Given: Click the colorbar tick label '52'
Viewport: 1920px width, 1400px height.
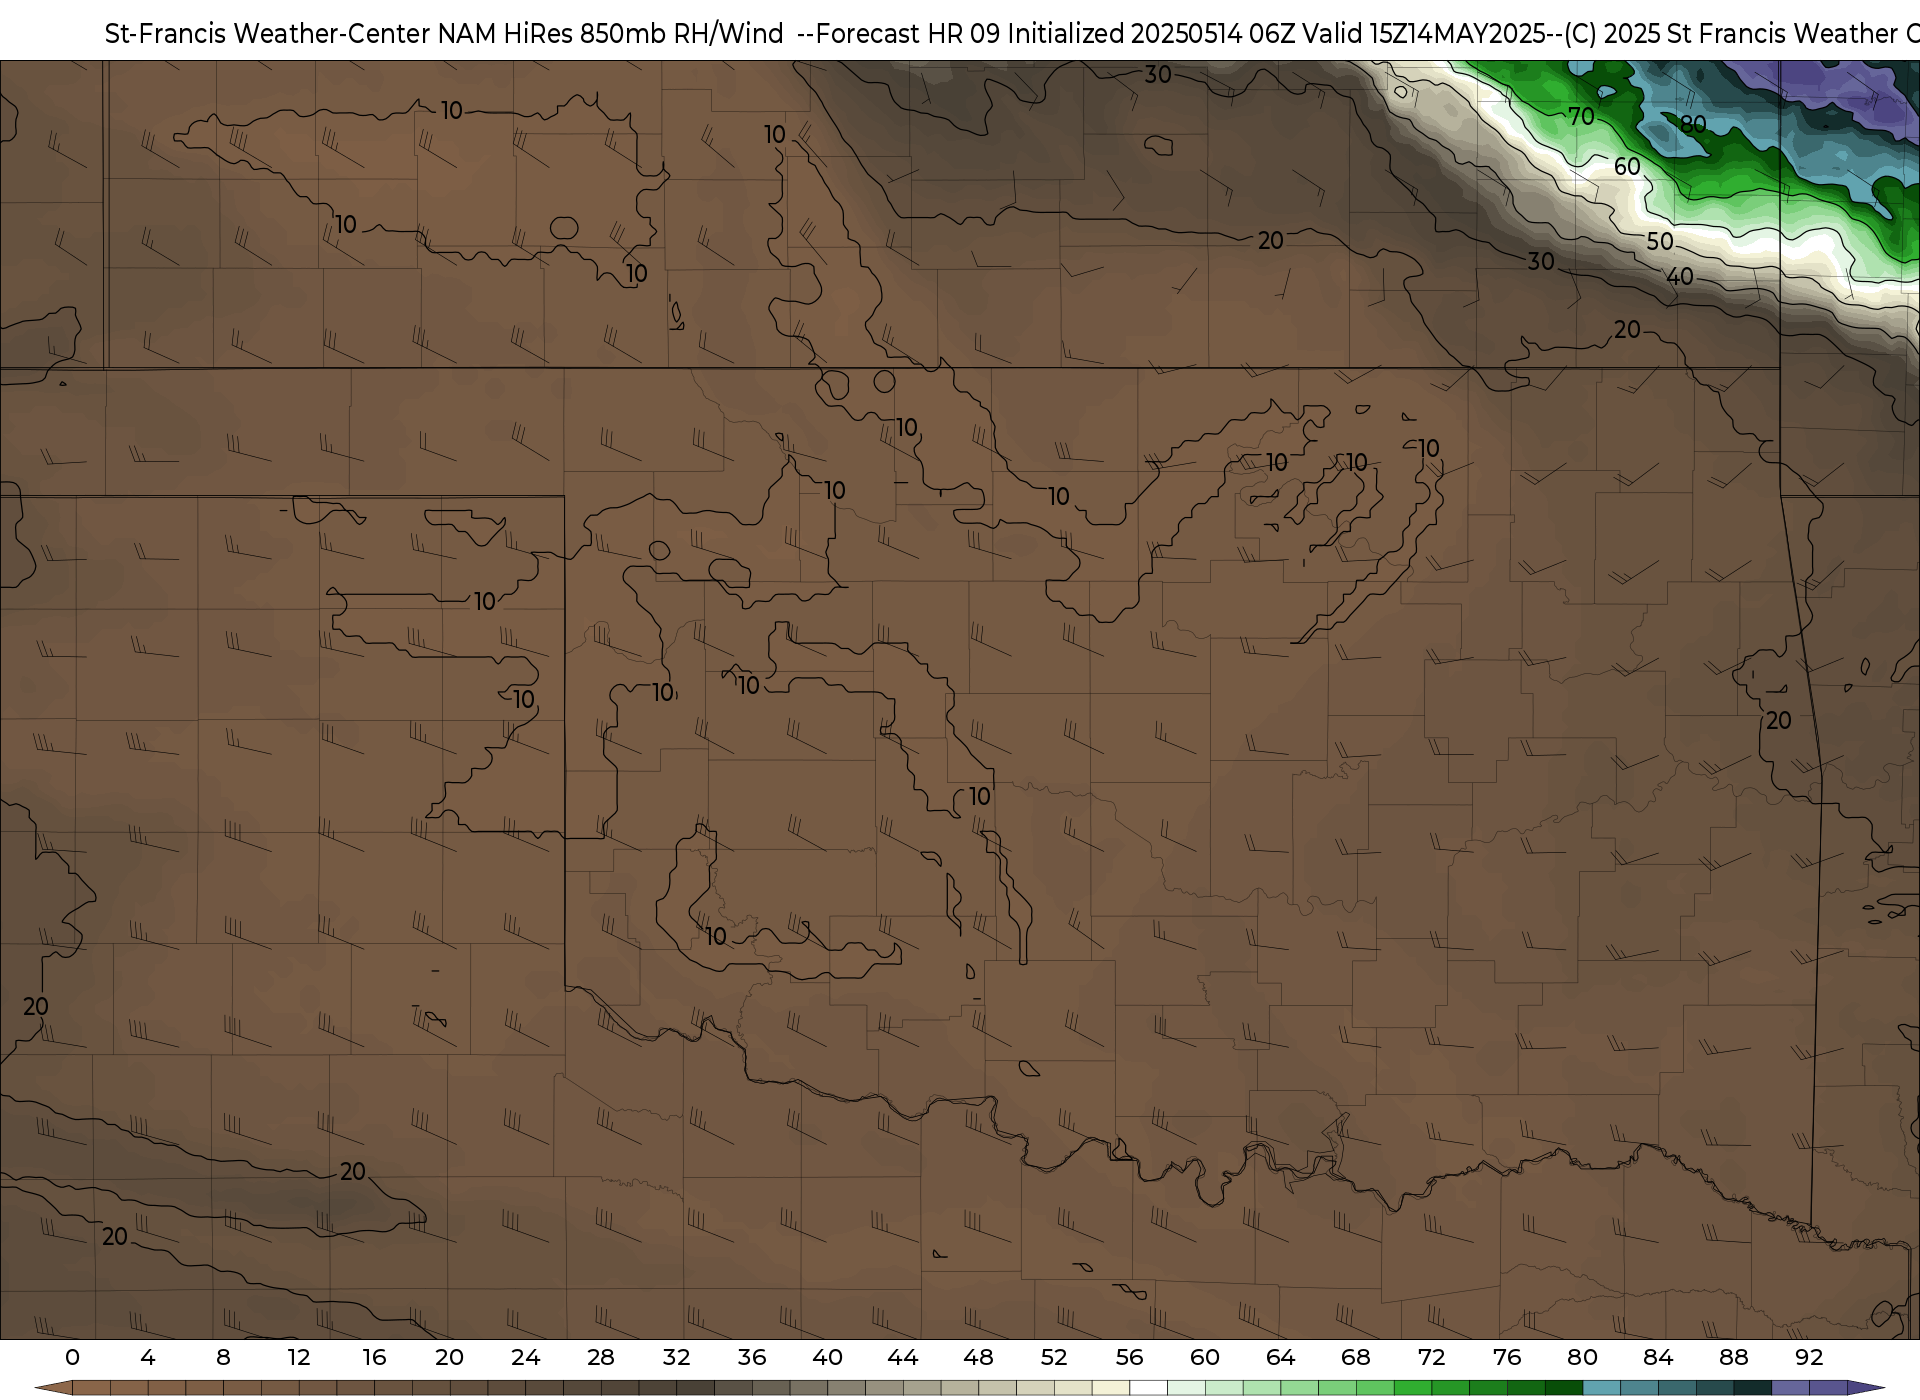Looking at the screenshot, I should point(1054,1357).
